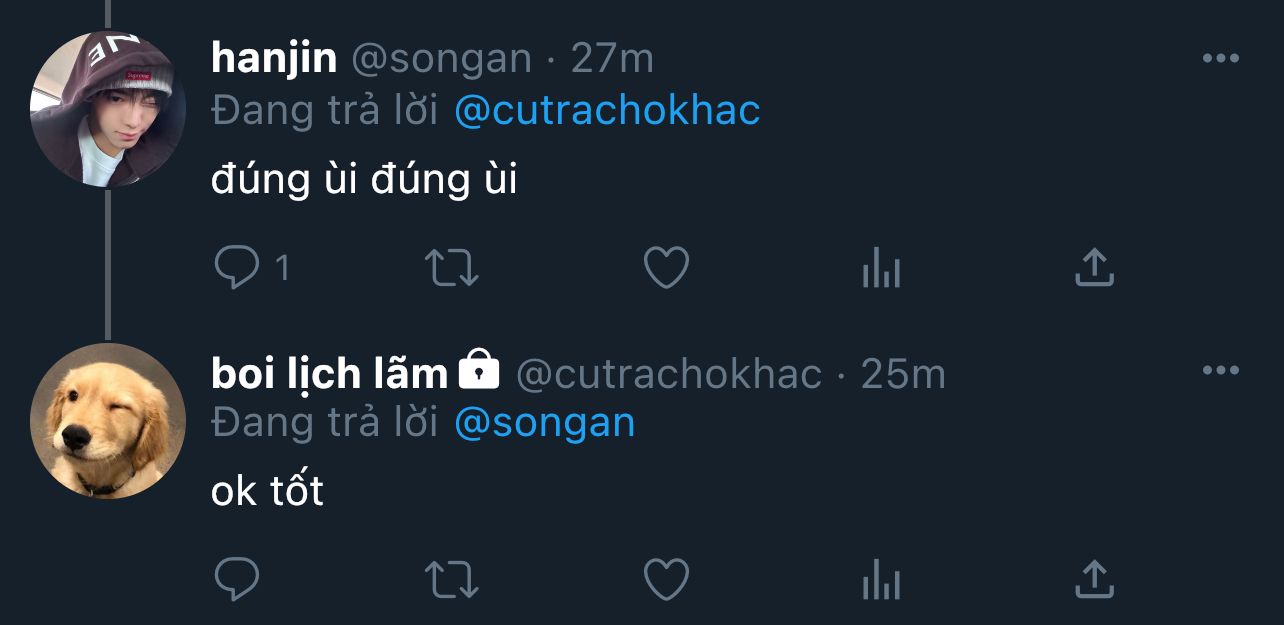The width and height of the screenshot is (1284, 625).
Task: Open more options for hanjin's tweet
Action: (x=1220, y=59)
